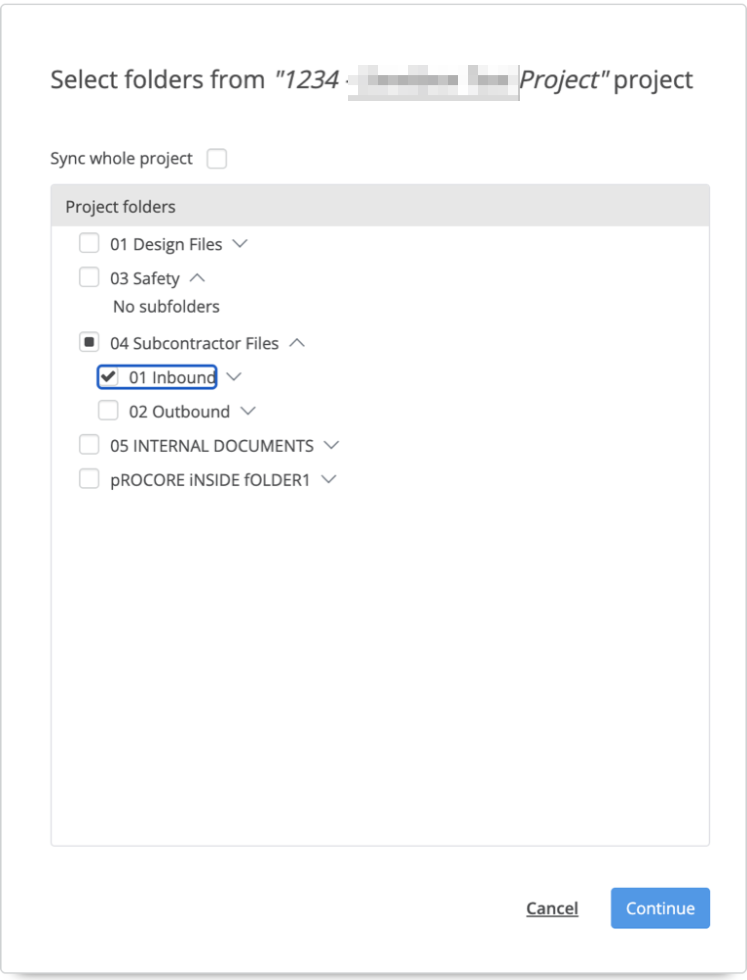Toggle the partially-selected 04 Subcontractor Files checkbox
Image resolution: width=747 pixels, height=980 pixels.
tap(89, 343)
